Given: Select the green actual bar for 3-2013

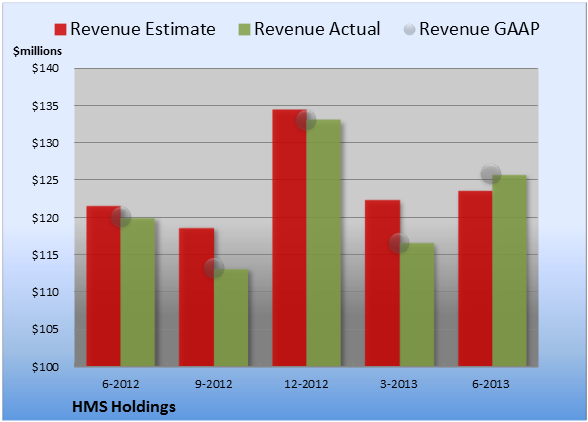Looking at the screenshot, I should [417, 305].
